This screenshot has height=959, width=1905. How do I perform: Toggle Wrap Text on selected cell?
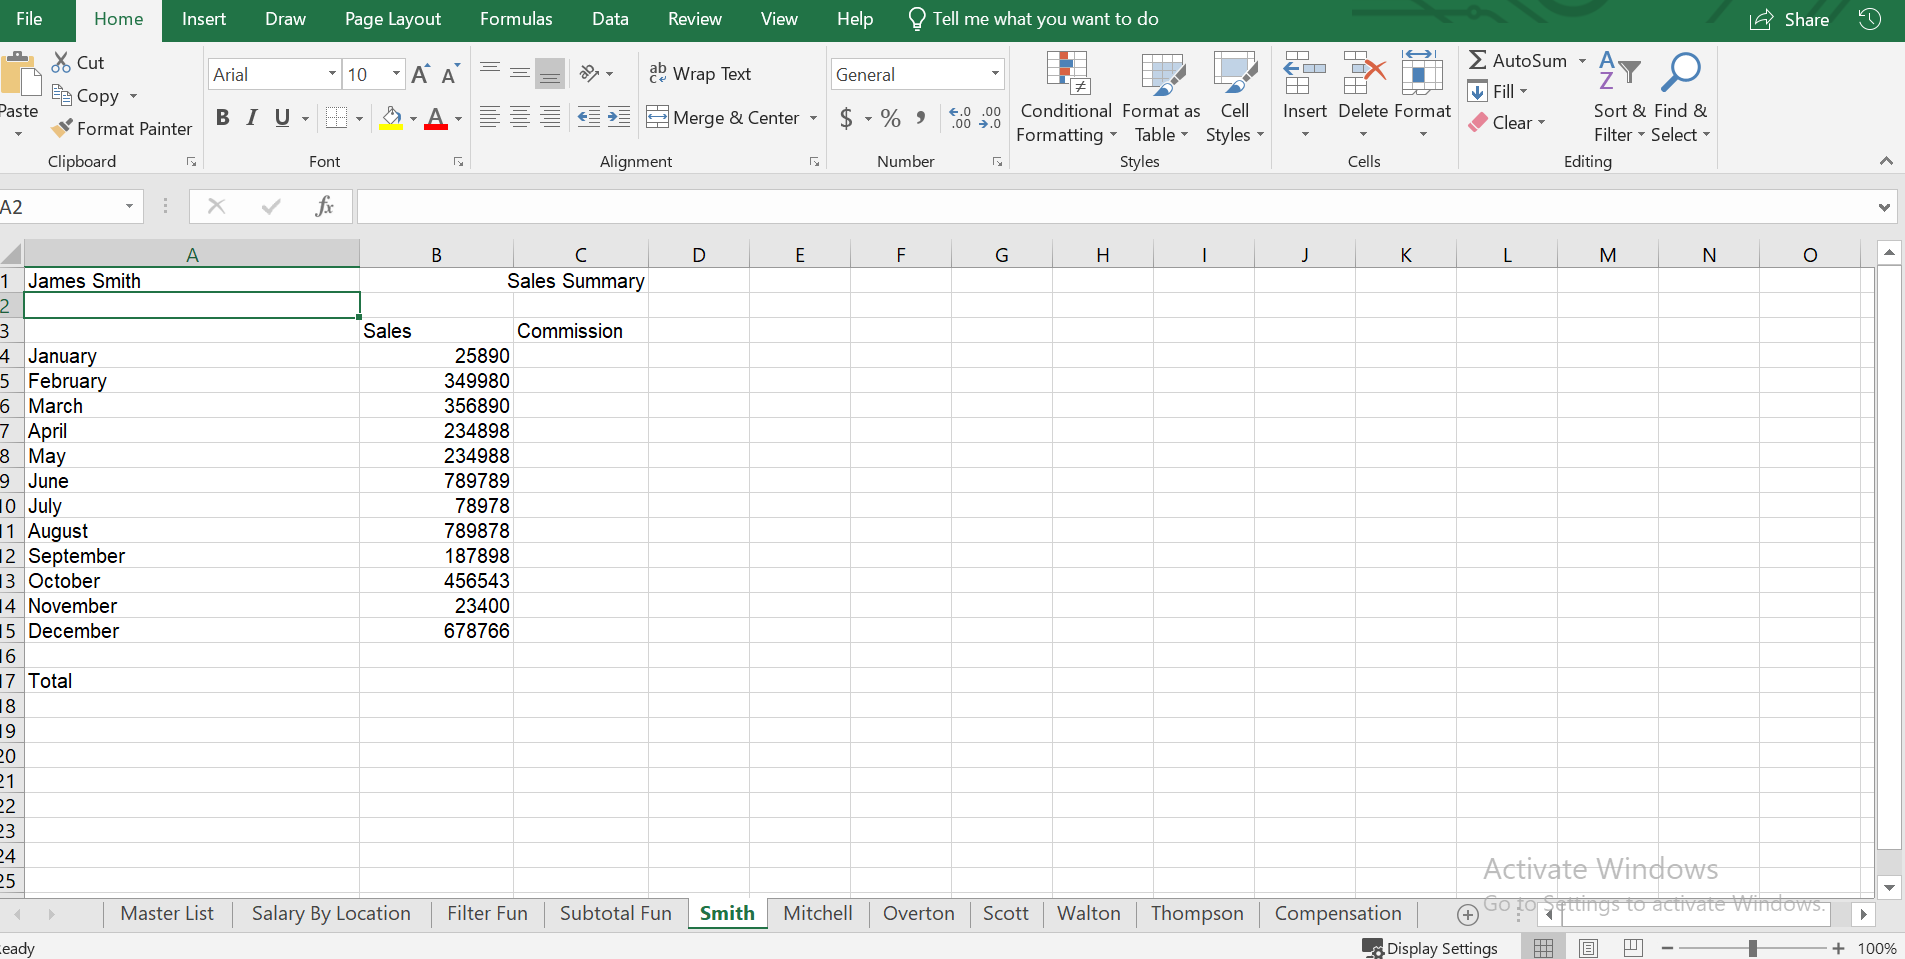pos(700,74)
